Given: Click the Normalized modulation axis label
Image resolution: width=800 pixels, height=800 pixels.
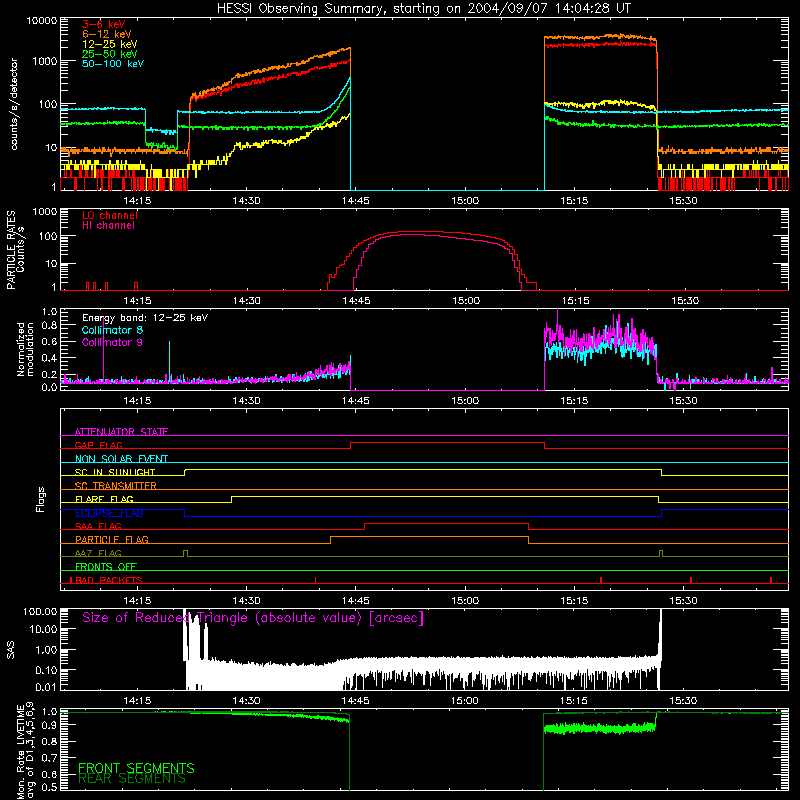Looking at the screenshot, I should (25, 349).
